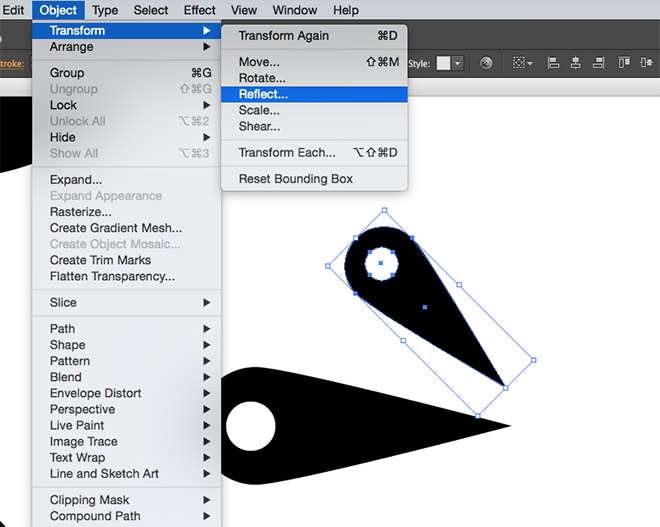Screen dimensions: 660x527
Task: Expand the Lock submenu
Action: [x=127, y=105]
